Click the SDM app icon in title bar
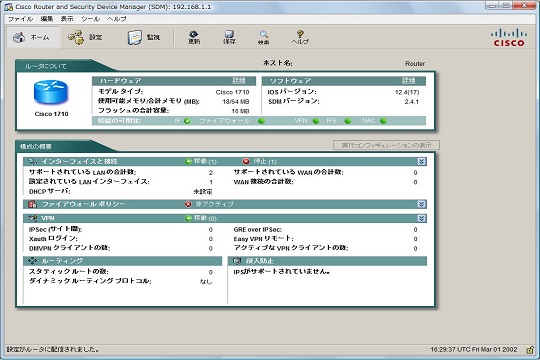Viewport: 540px width, 360px height. 8,7
